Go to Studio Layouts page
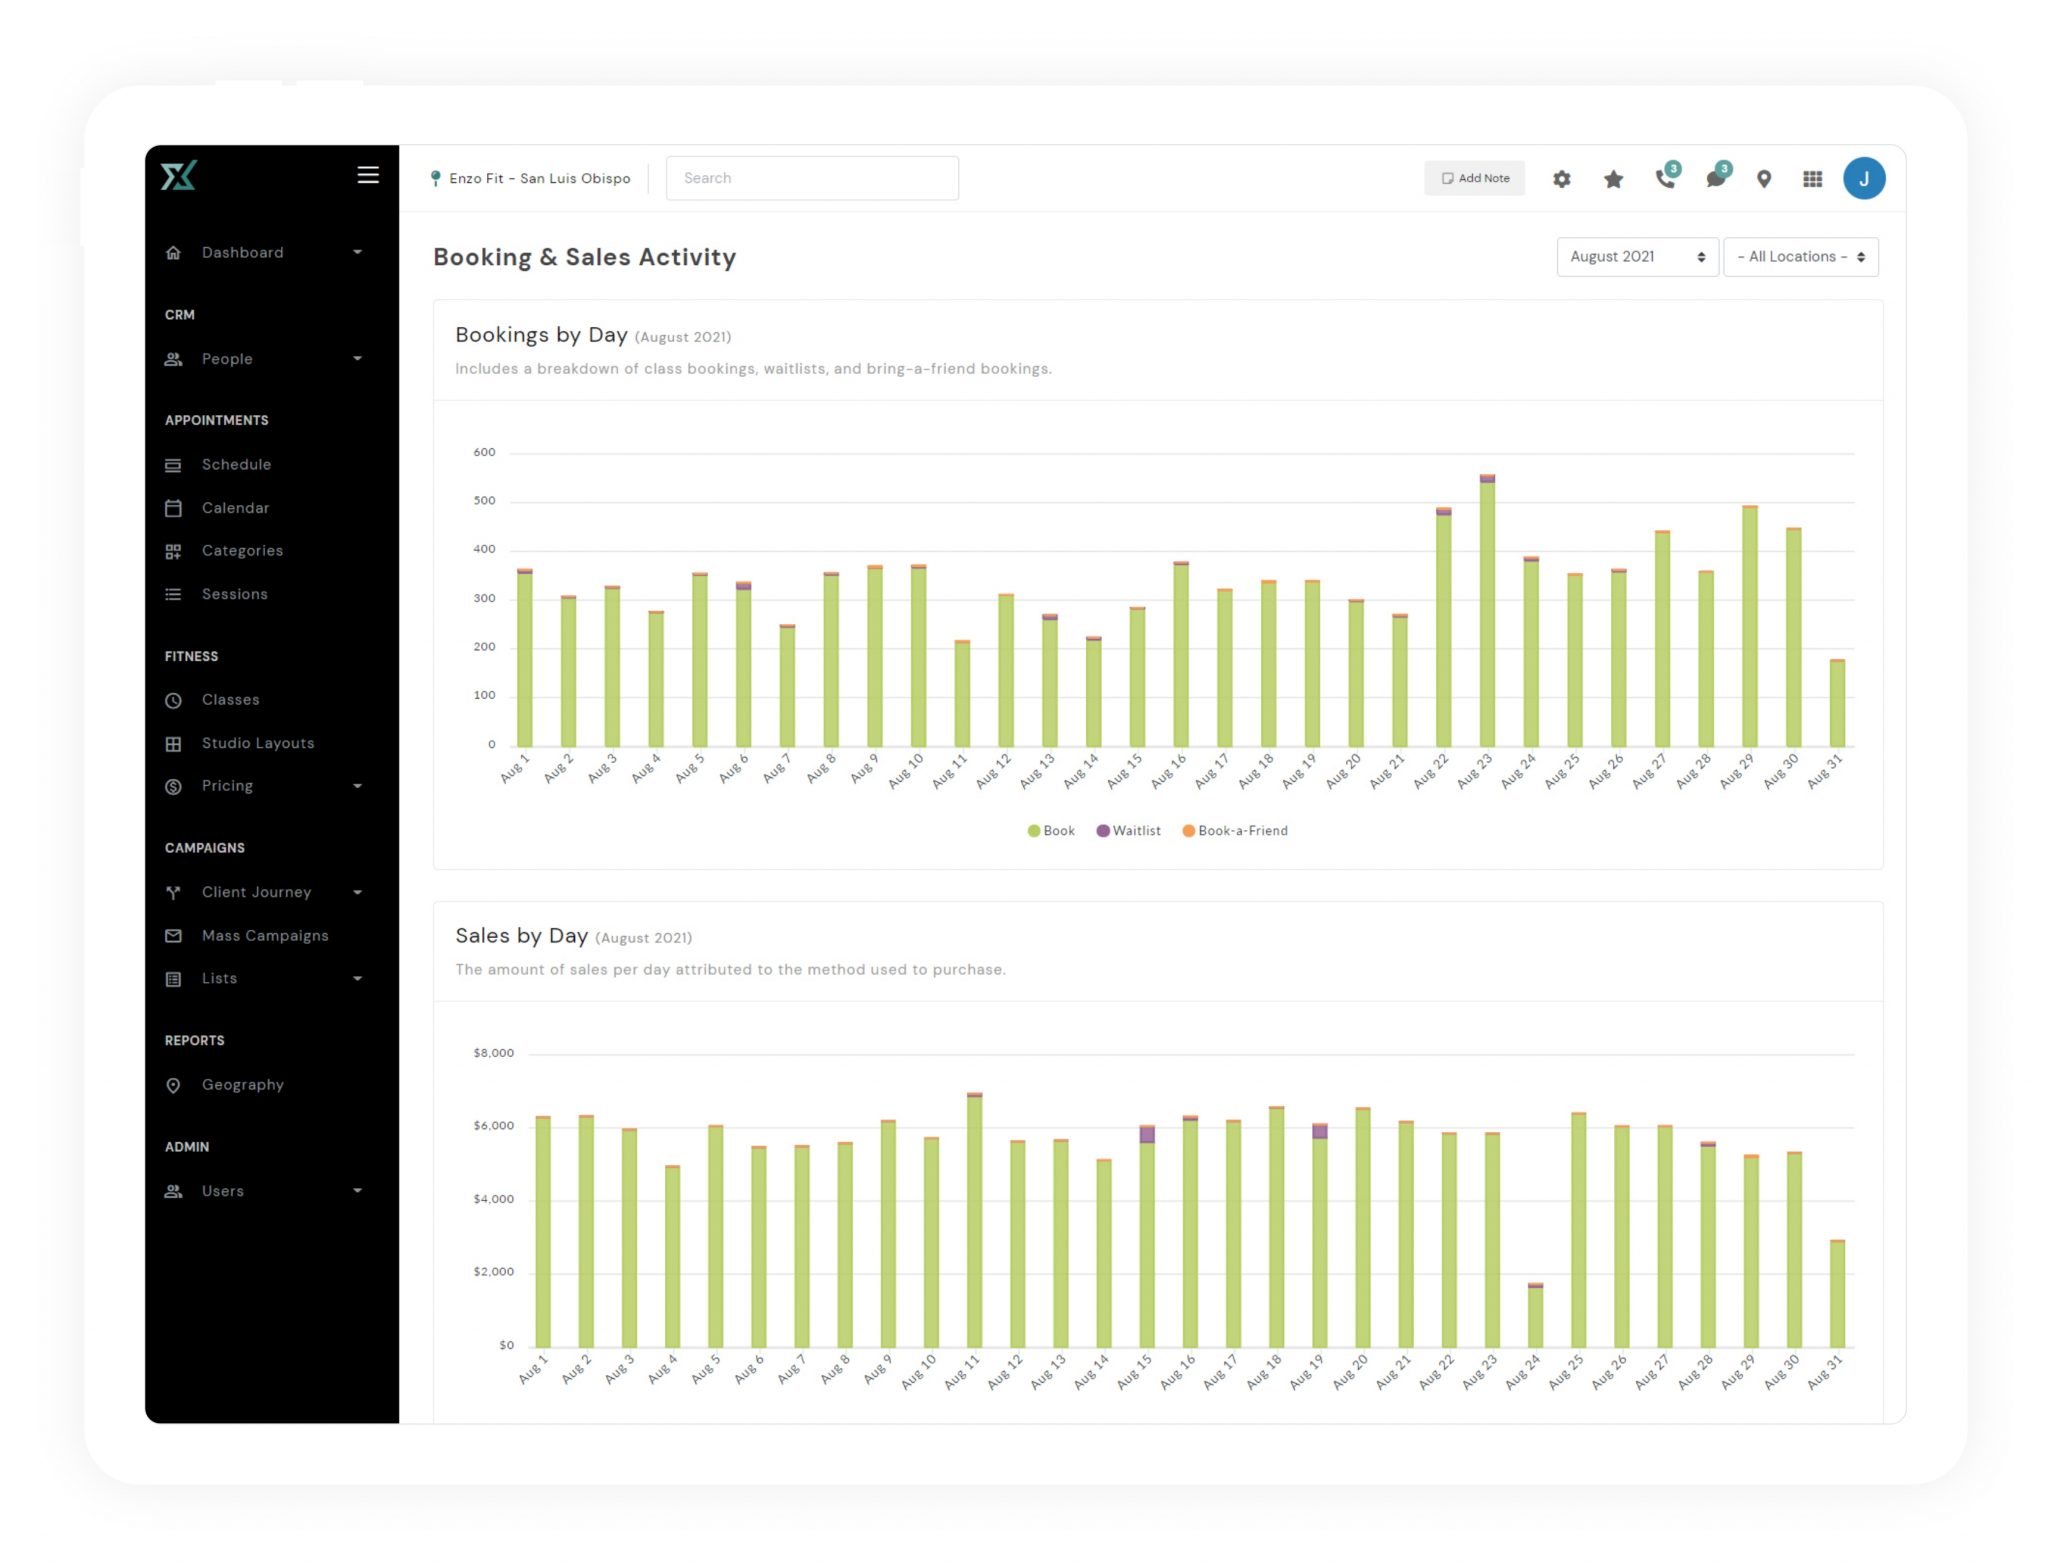This screenshot has height=1565, width=2048. pos(257,743)
